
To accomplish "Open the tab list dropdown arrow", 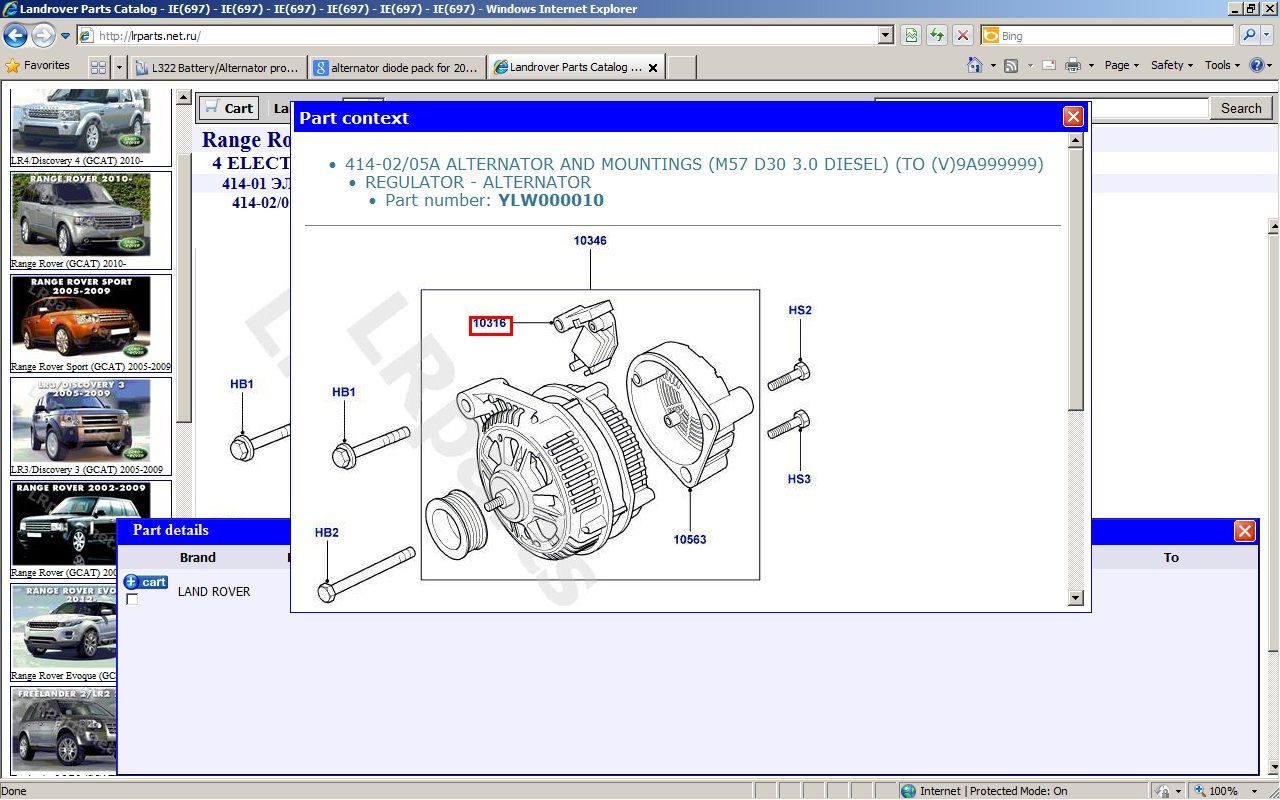I will click(120, 68).
